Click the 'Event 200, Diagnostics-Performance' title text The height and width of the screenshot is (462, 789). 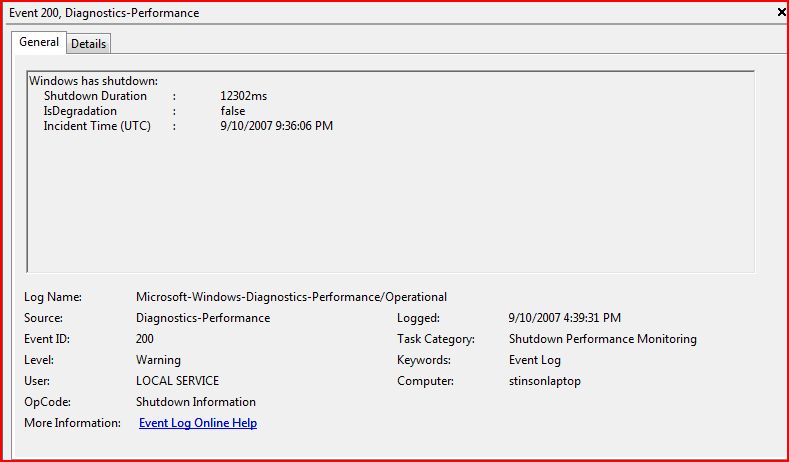click(x=104, y=13)
